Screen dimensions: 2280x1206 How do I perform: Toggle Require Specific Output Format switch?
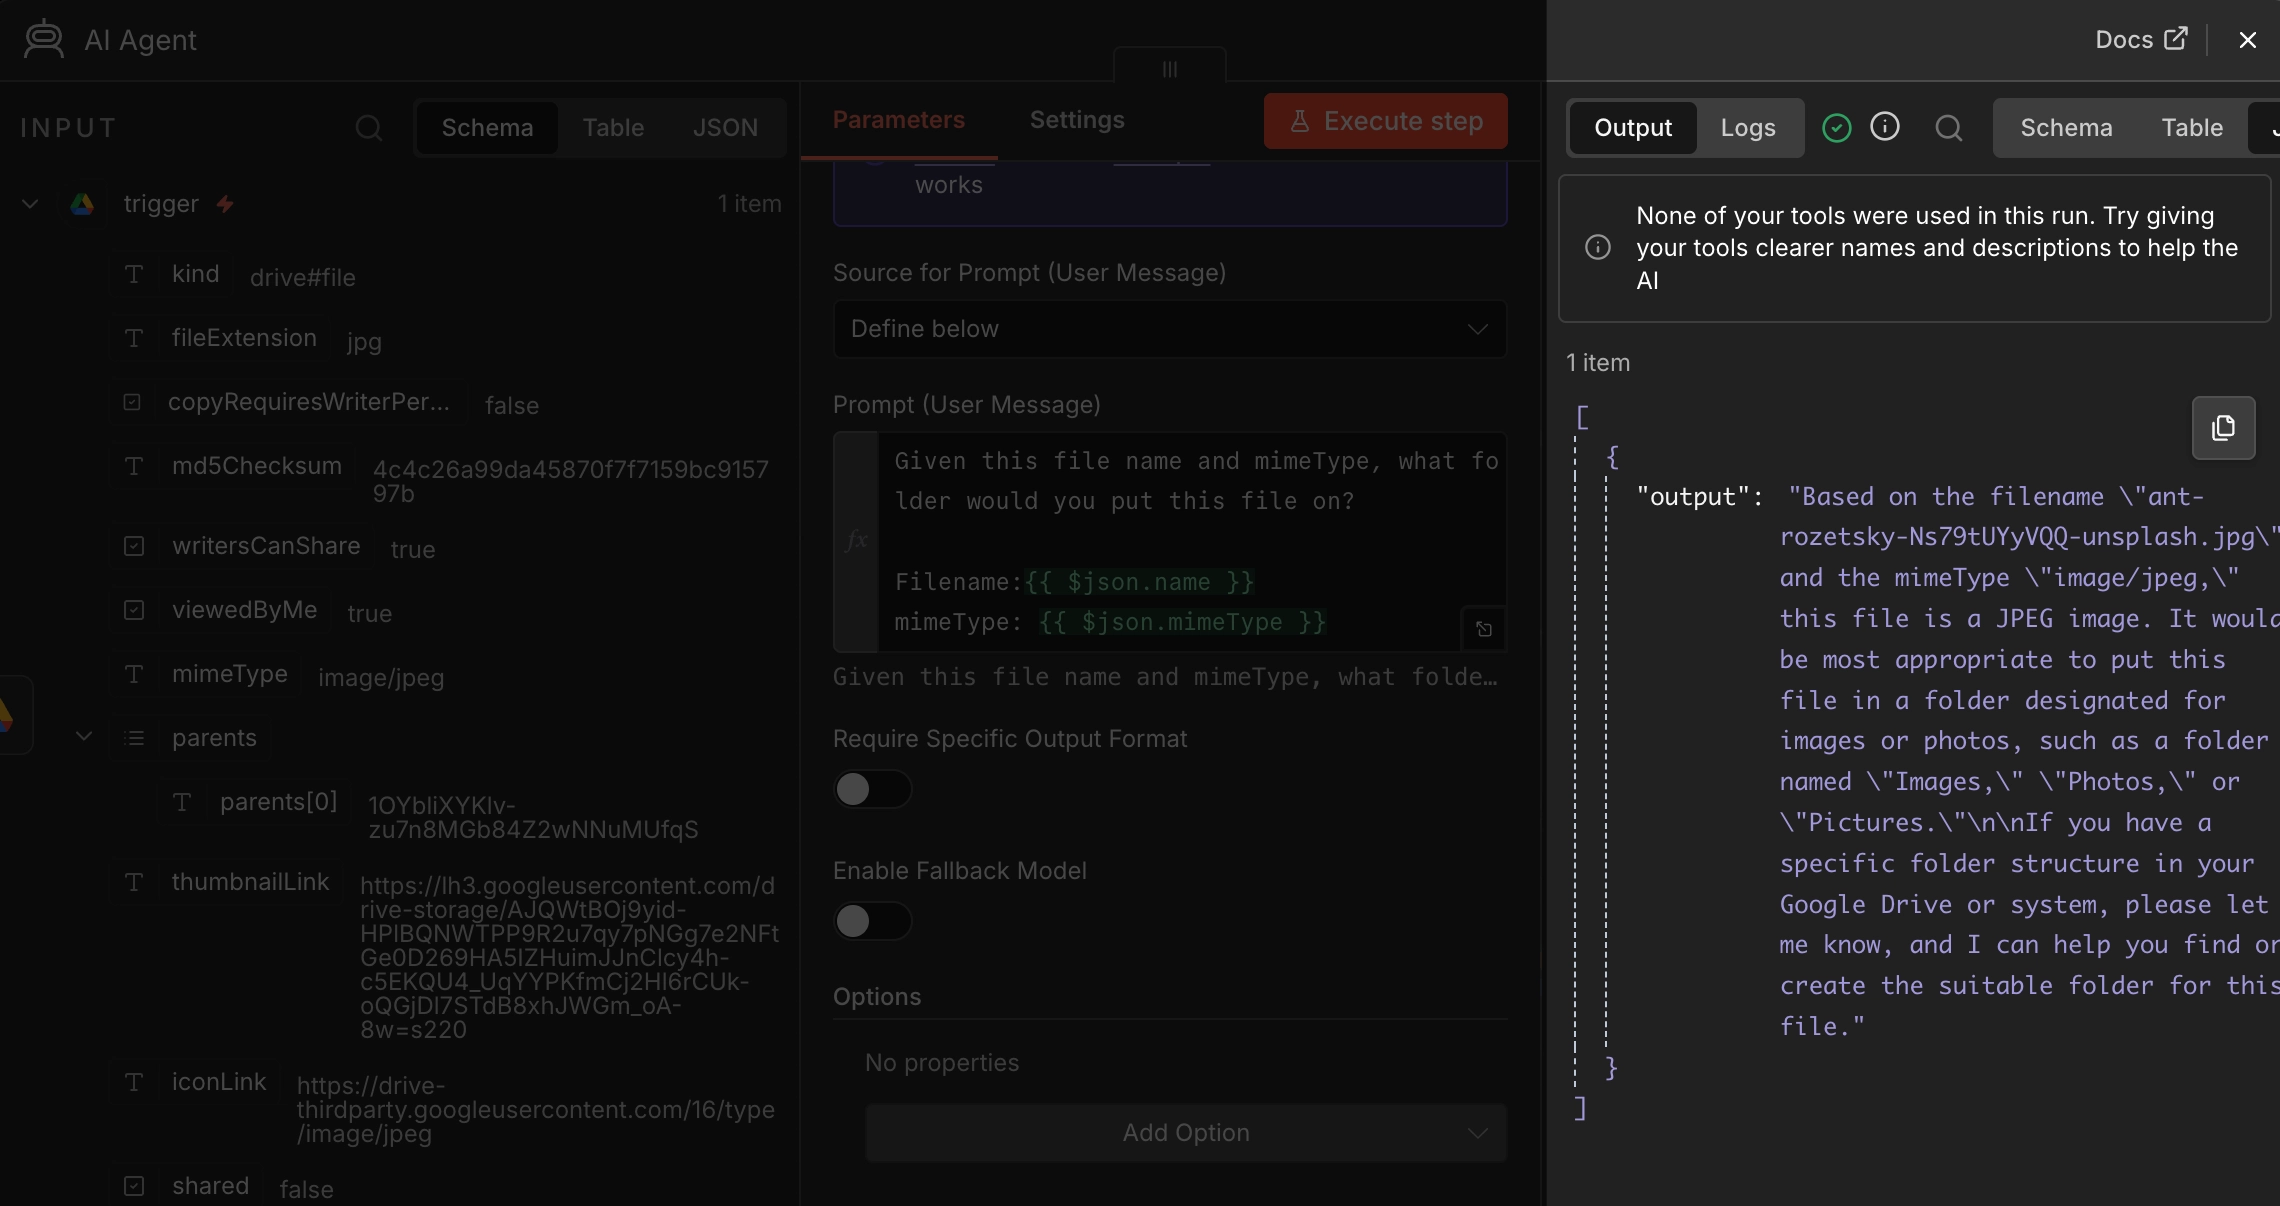click(x=872, y=789)
